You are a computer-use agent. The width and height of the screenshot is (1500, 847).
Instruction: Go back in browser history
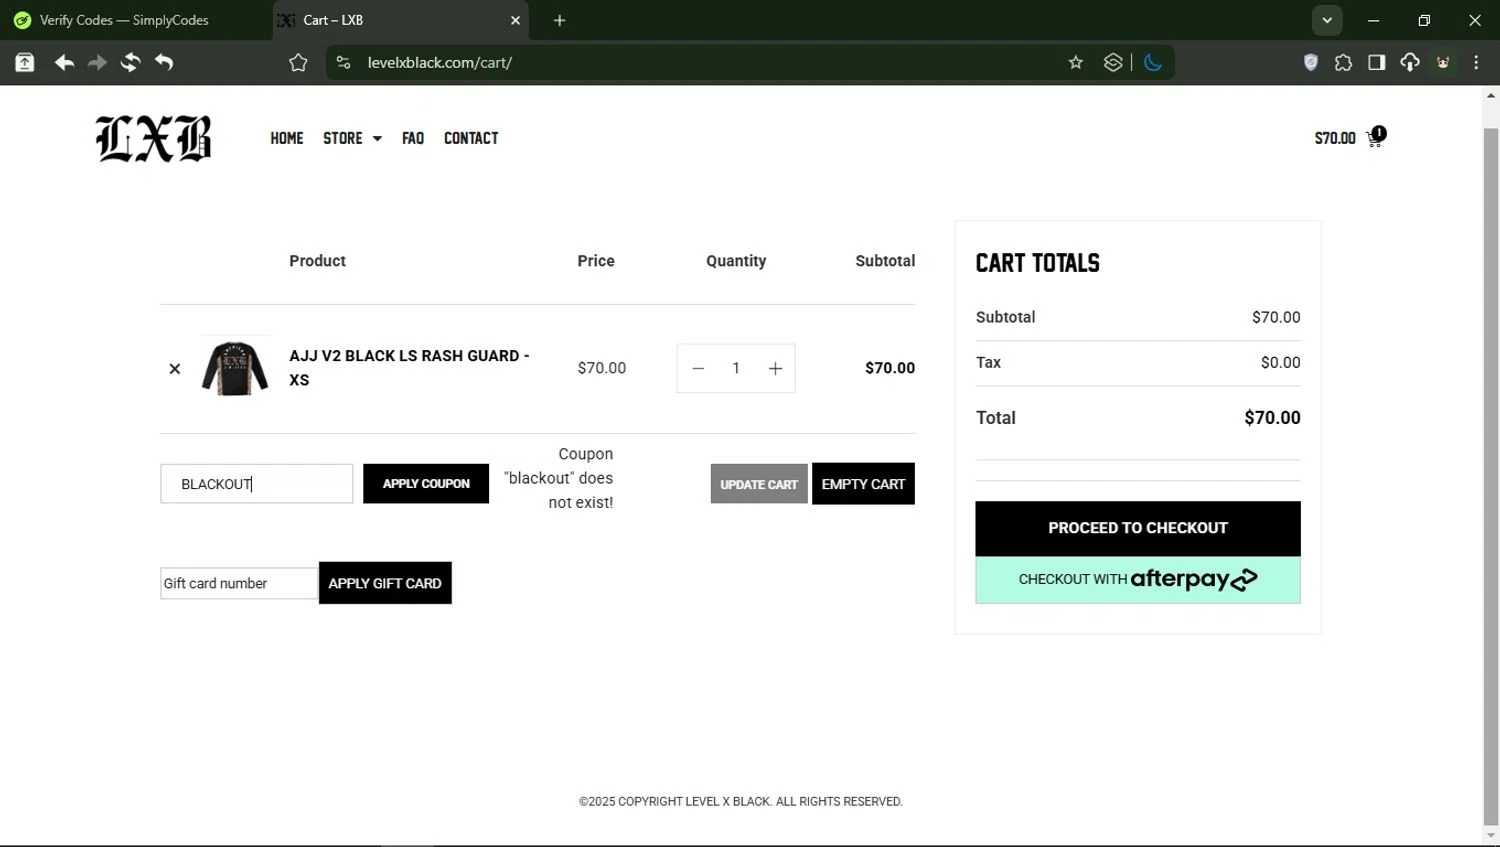tap(64, 63)
